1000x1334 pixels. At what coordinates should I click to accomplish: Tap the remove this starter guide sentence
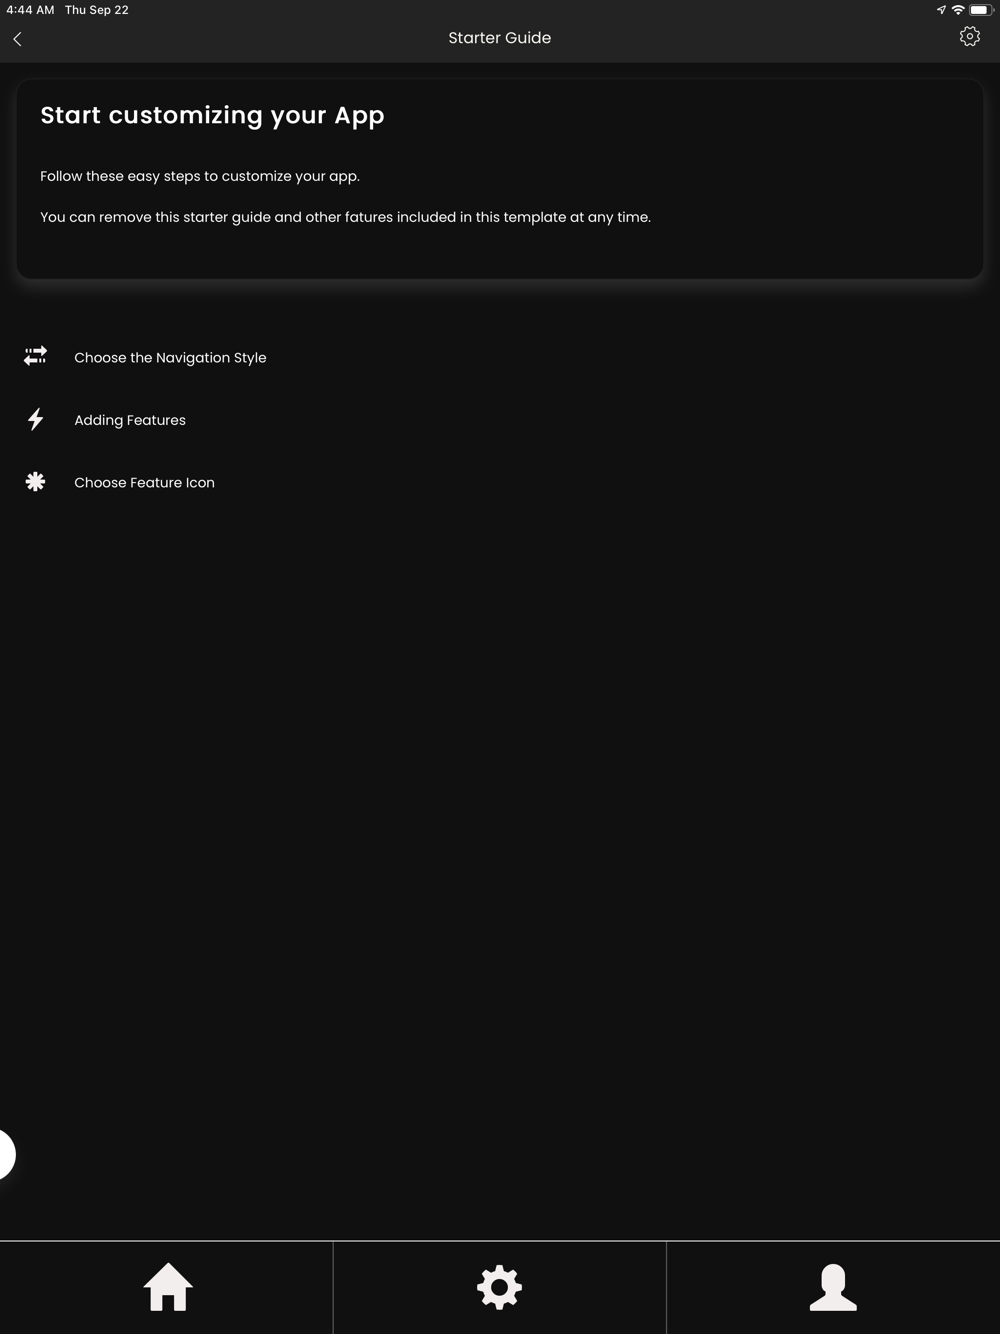[345, 217]
